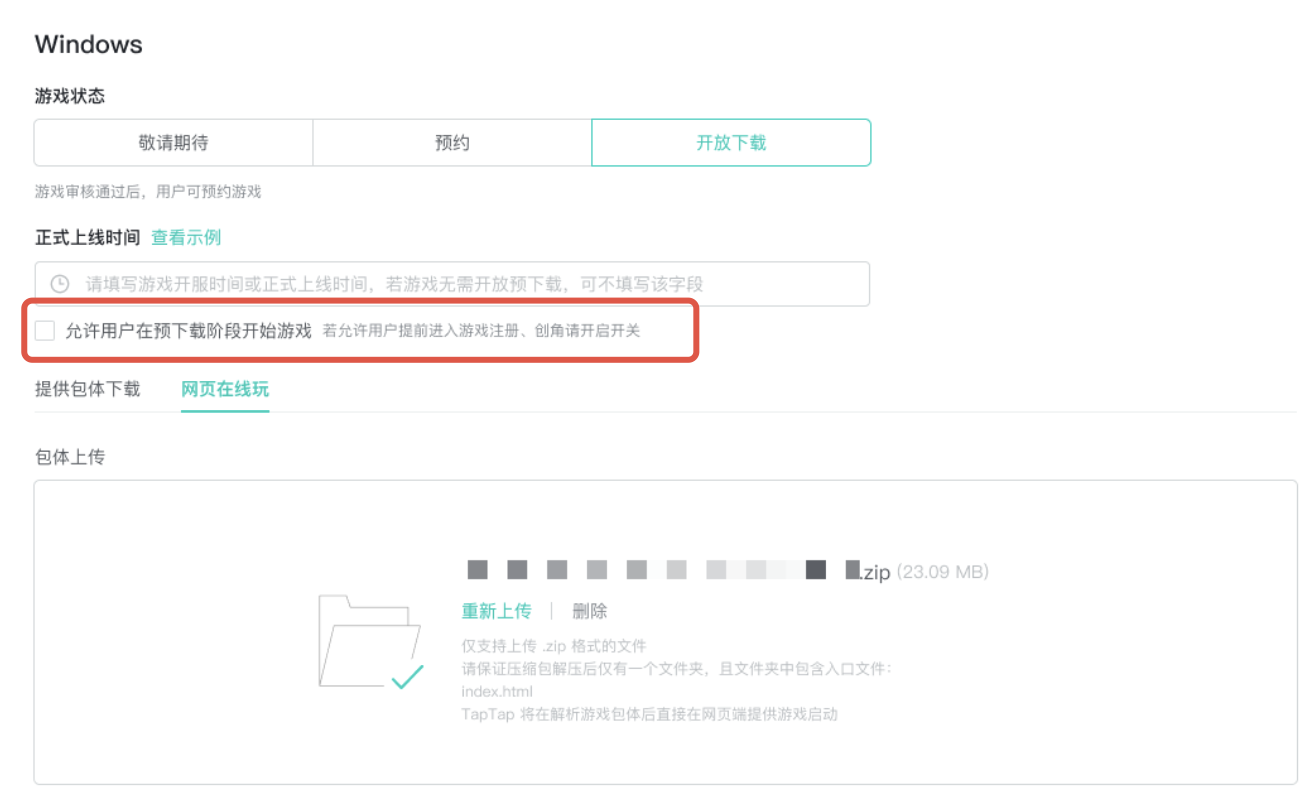1306x802 pixels.
Task: Switch to the 网页在线玩 tab
Action: (225, 389)
